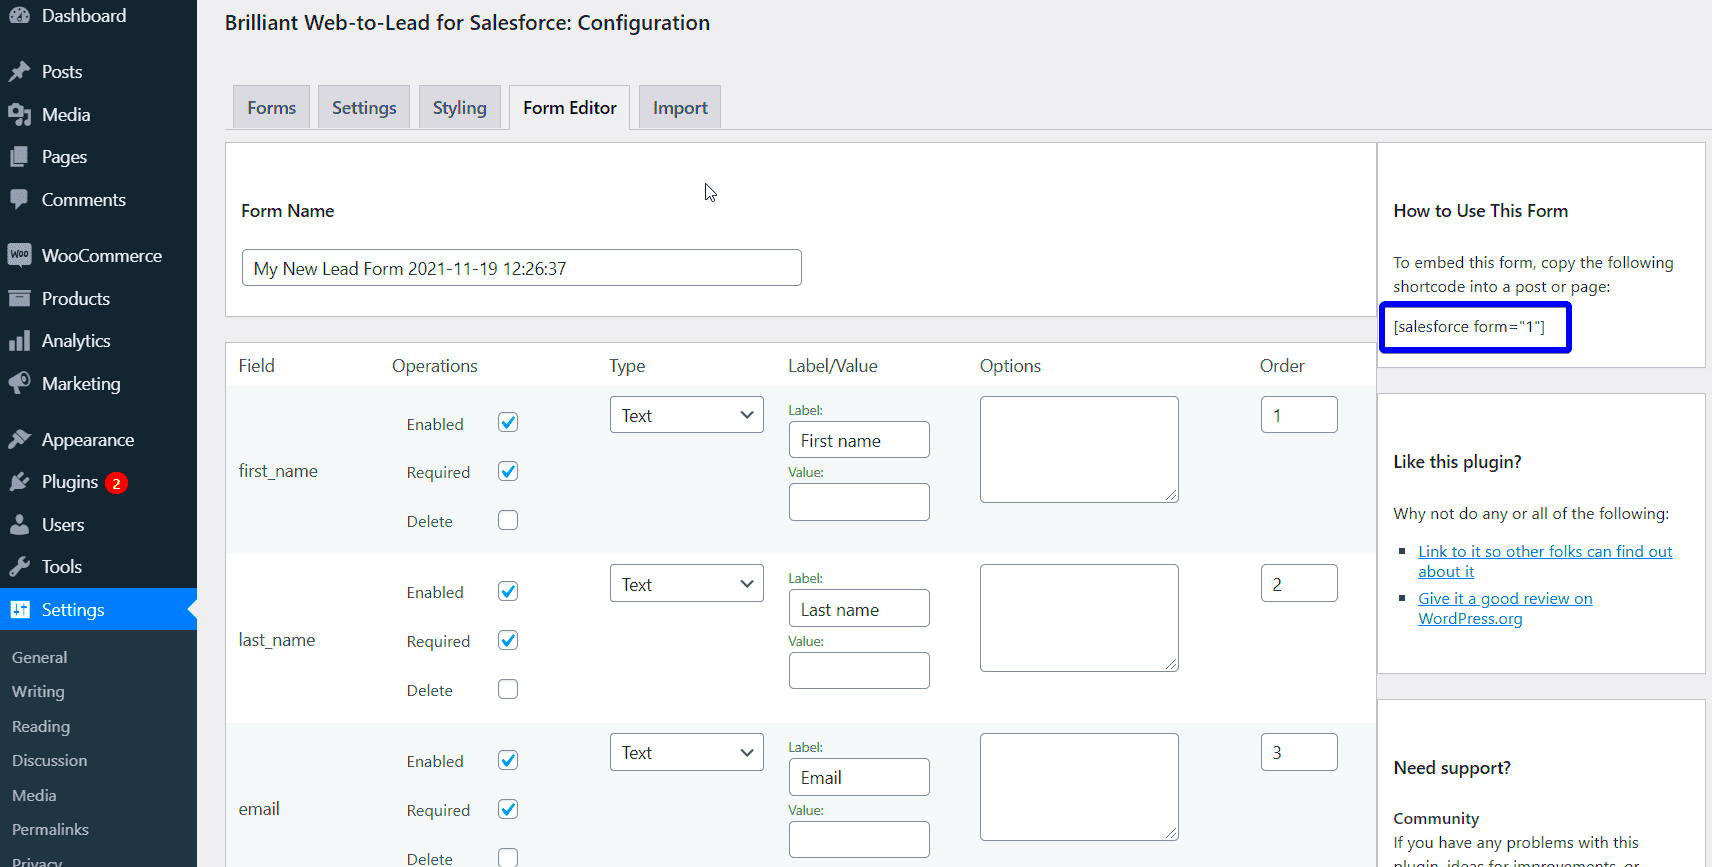Toggle last_name Required checkbox

(508, 640)
